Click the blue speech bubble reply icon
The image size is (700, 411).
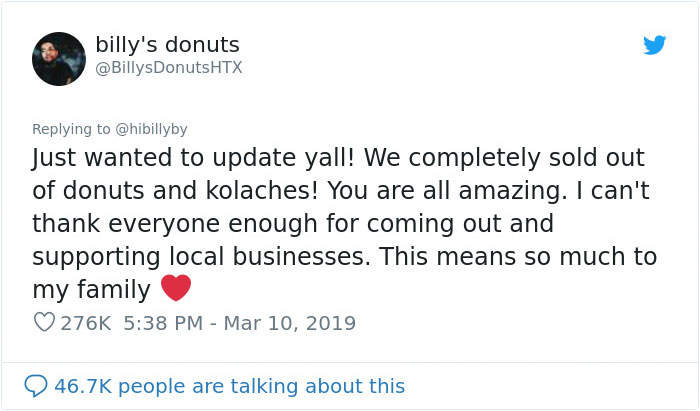[35, 385]
